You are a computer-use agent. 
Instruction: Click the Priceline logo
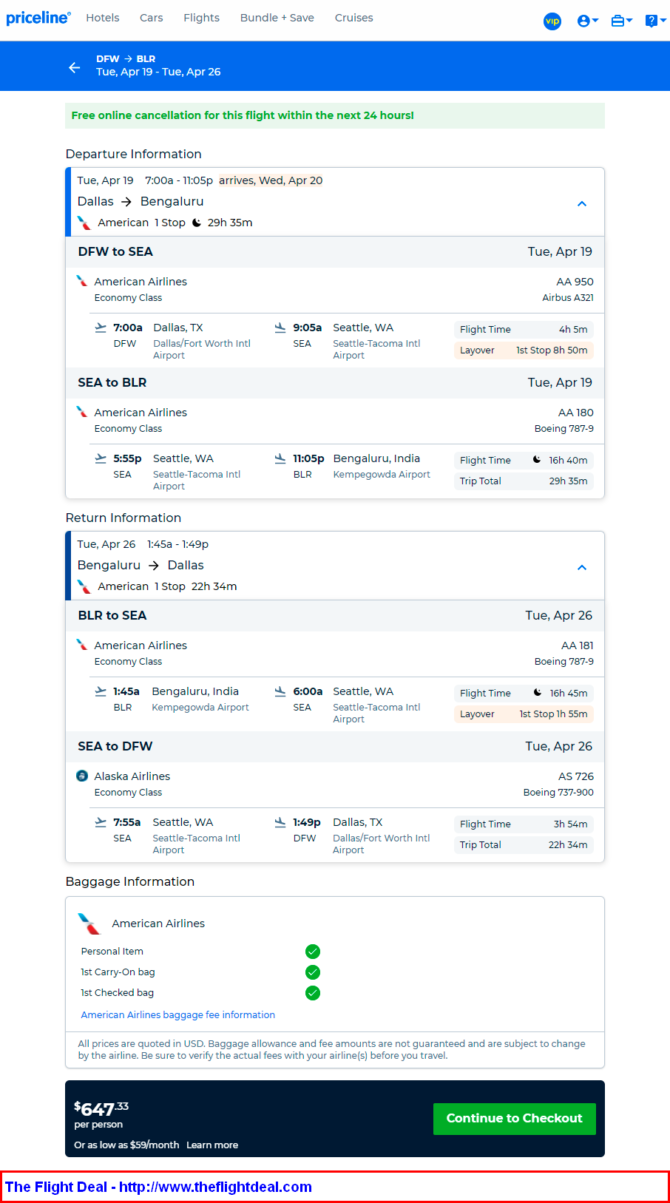[x=38, y=18]
